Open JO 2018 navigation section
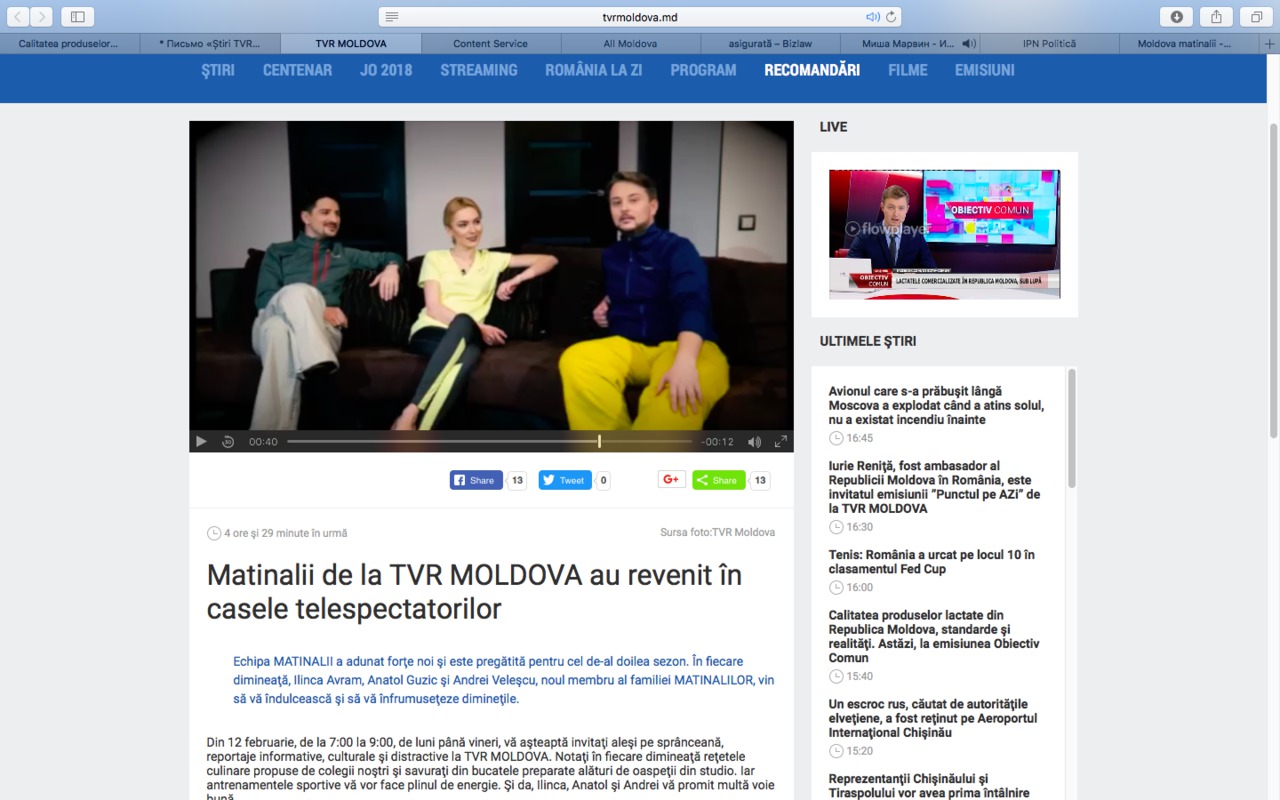1280x800 pixels. 386,70
